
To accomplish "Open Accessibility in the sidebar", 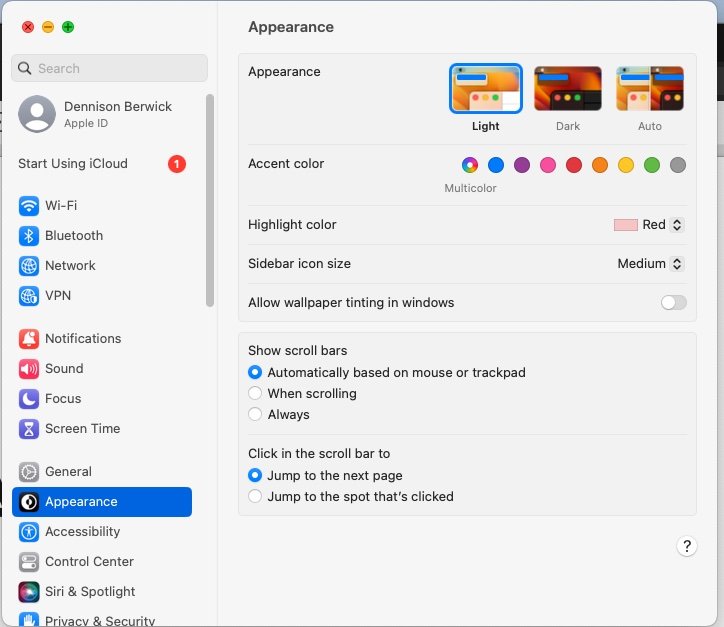I will pyautogui.click(x=102, y=531).
